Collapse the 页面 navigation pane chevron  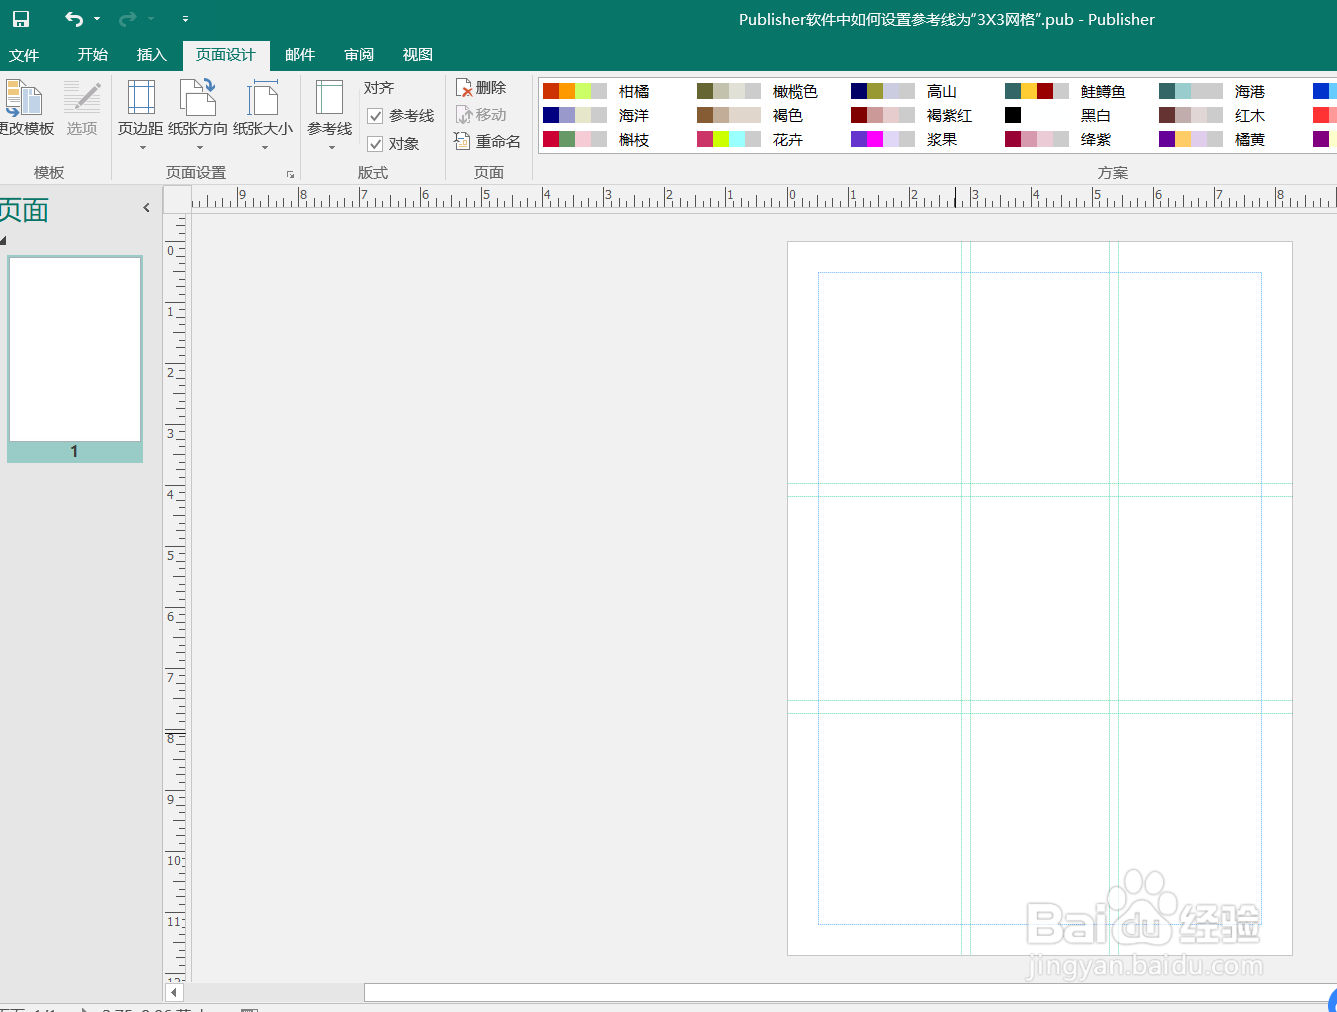pyautogui.click(x=146, y=208)
